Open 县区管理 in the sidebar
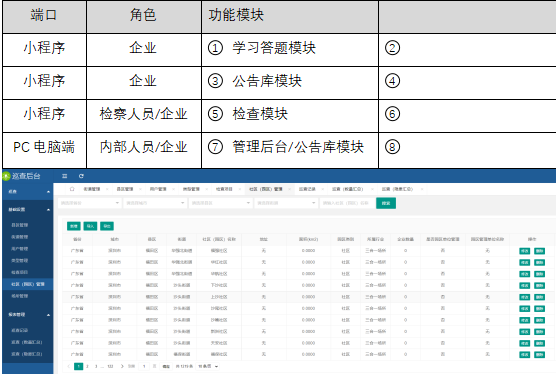 click(20, 225)
